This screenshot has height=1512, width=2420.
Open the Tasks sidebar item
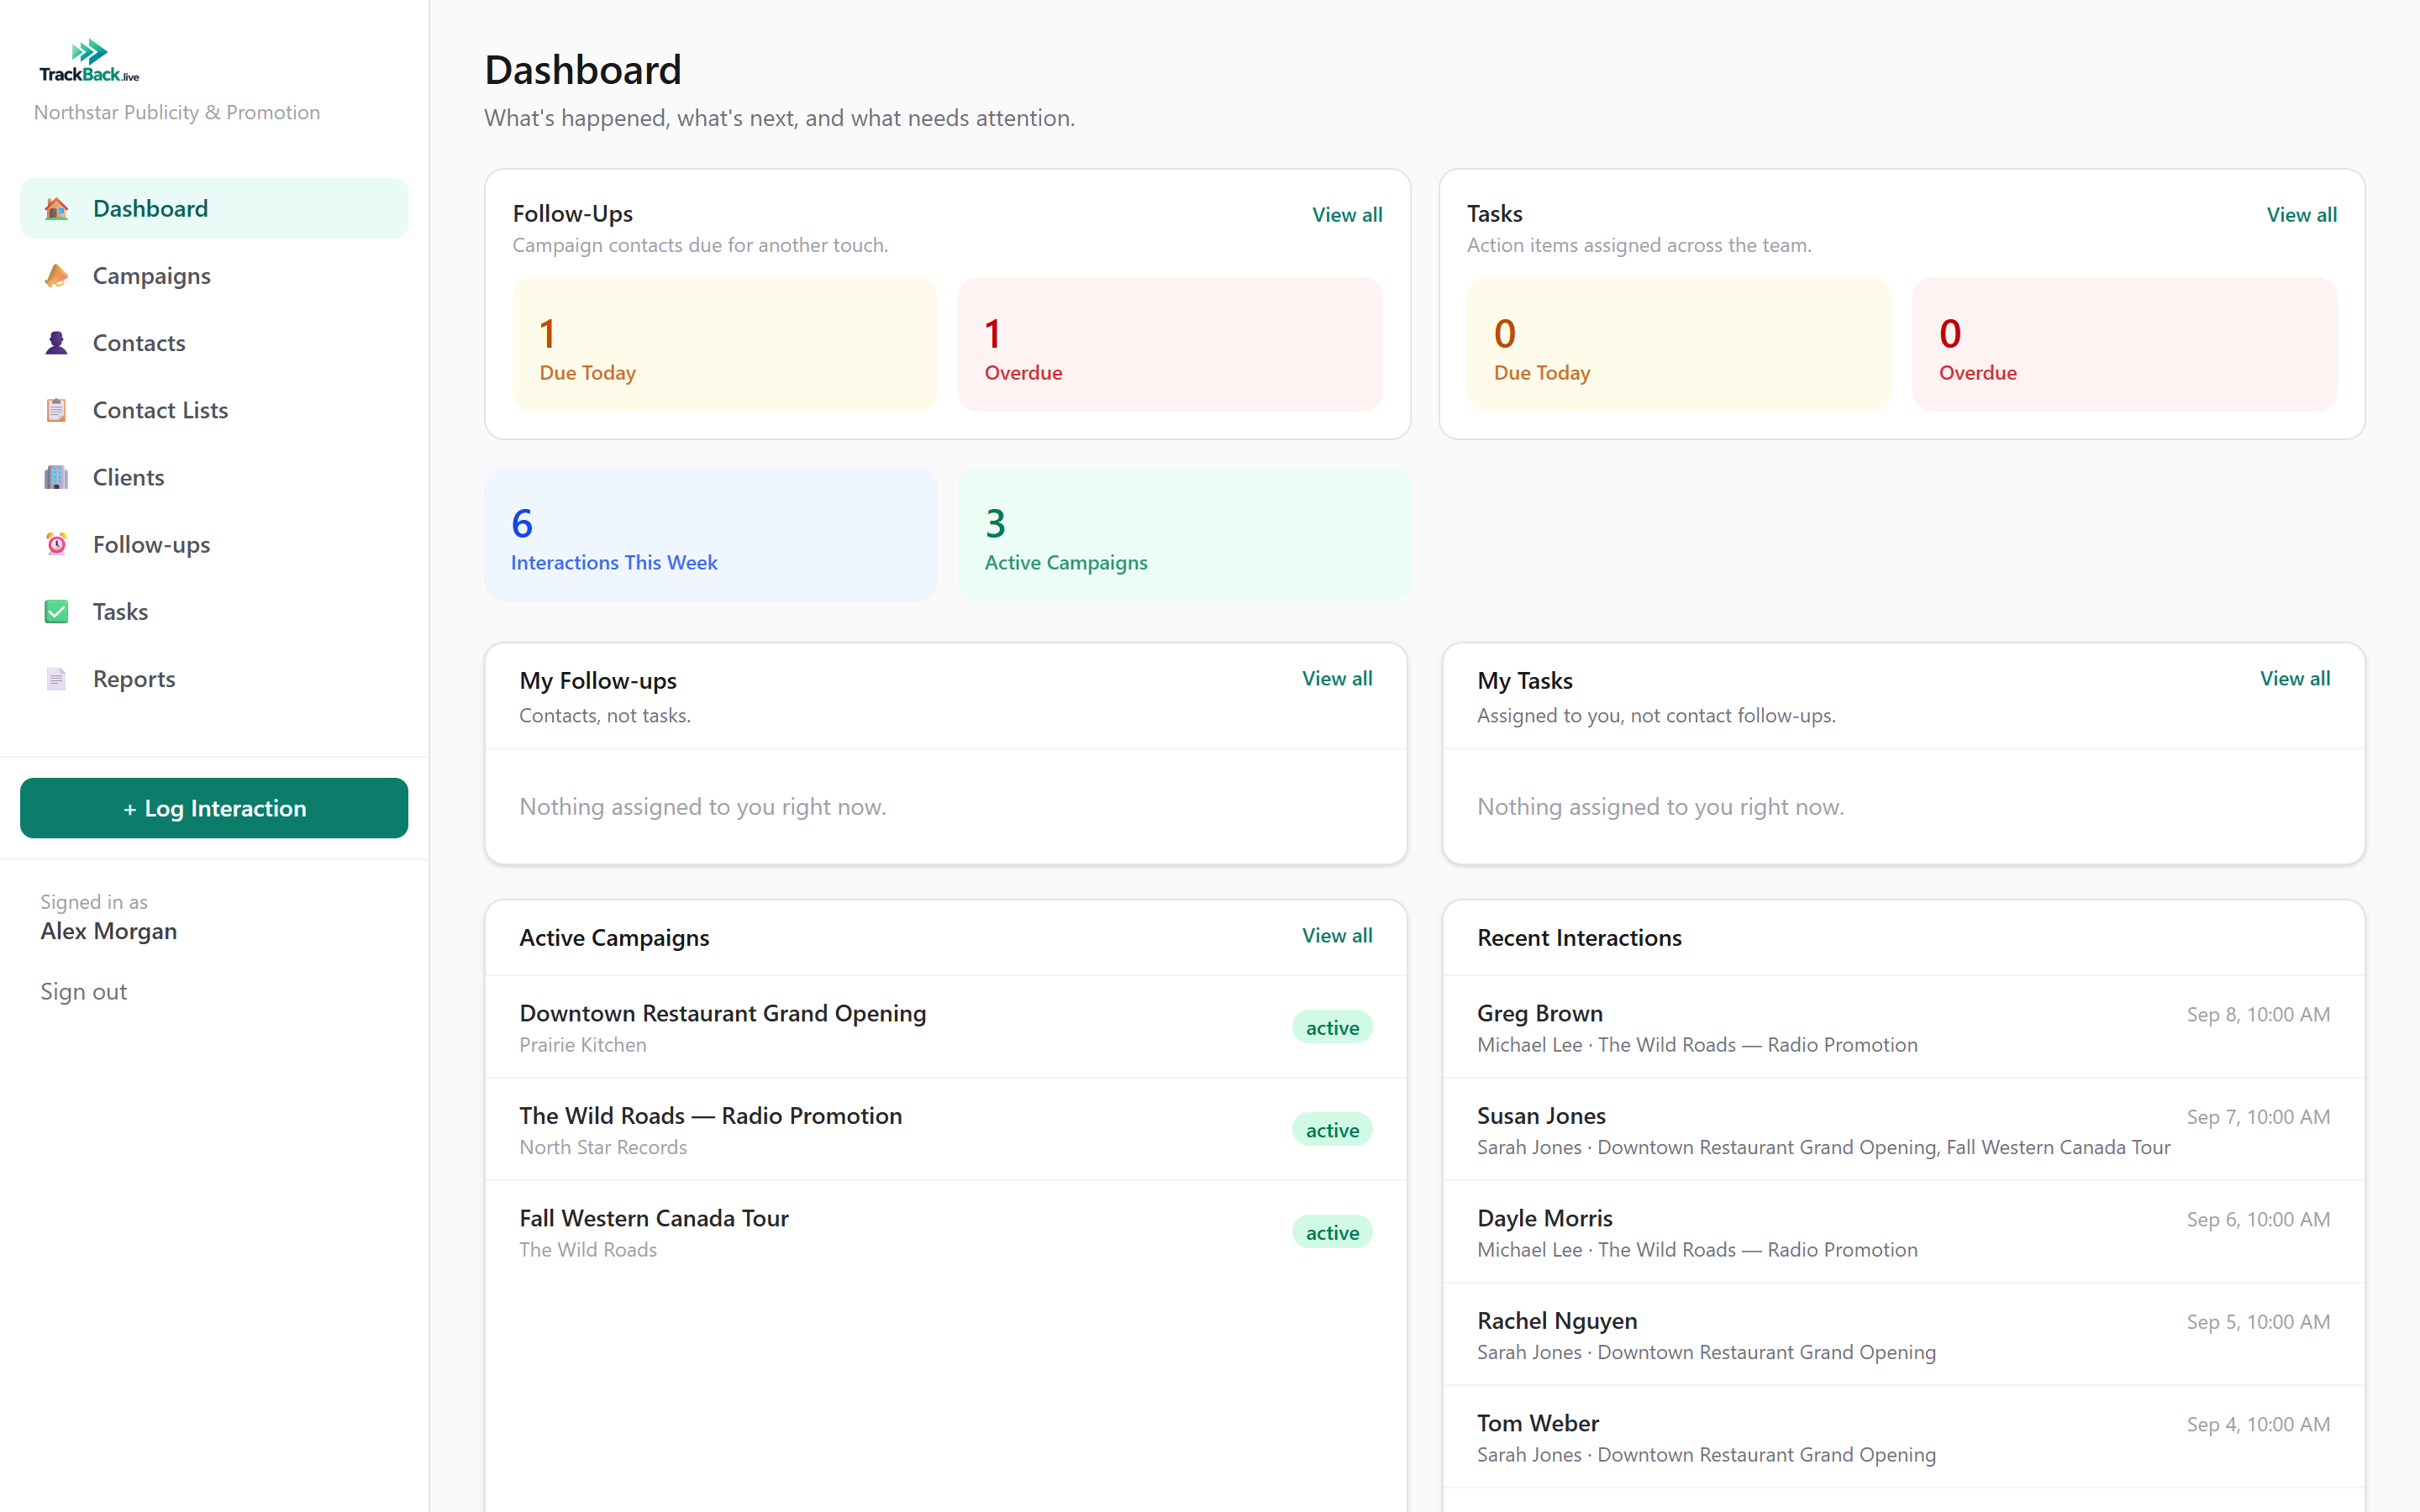pyautogui.click(x=214, y=611)
